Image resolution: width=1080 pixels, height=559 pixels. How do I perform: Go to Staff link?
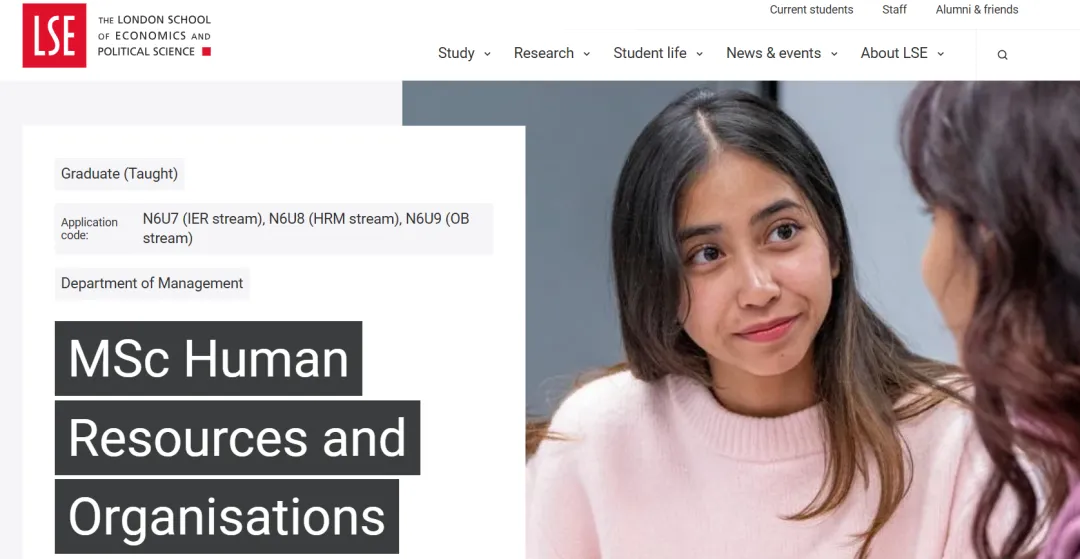pyautogui.click(x=894, y=10)
